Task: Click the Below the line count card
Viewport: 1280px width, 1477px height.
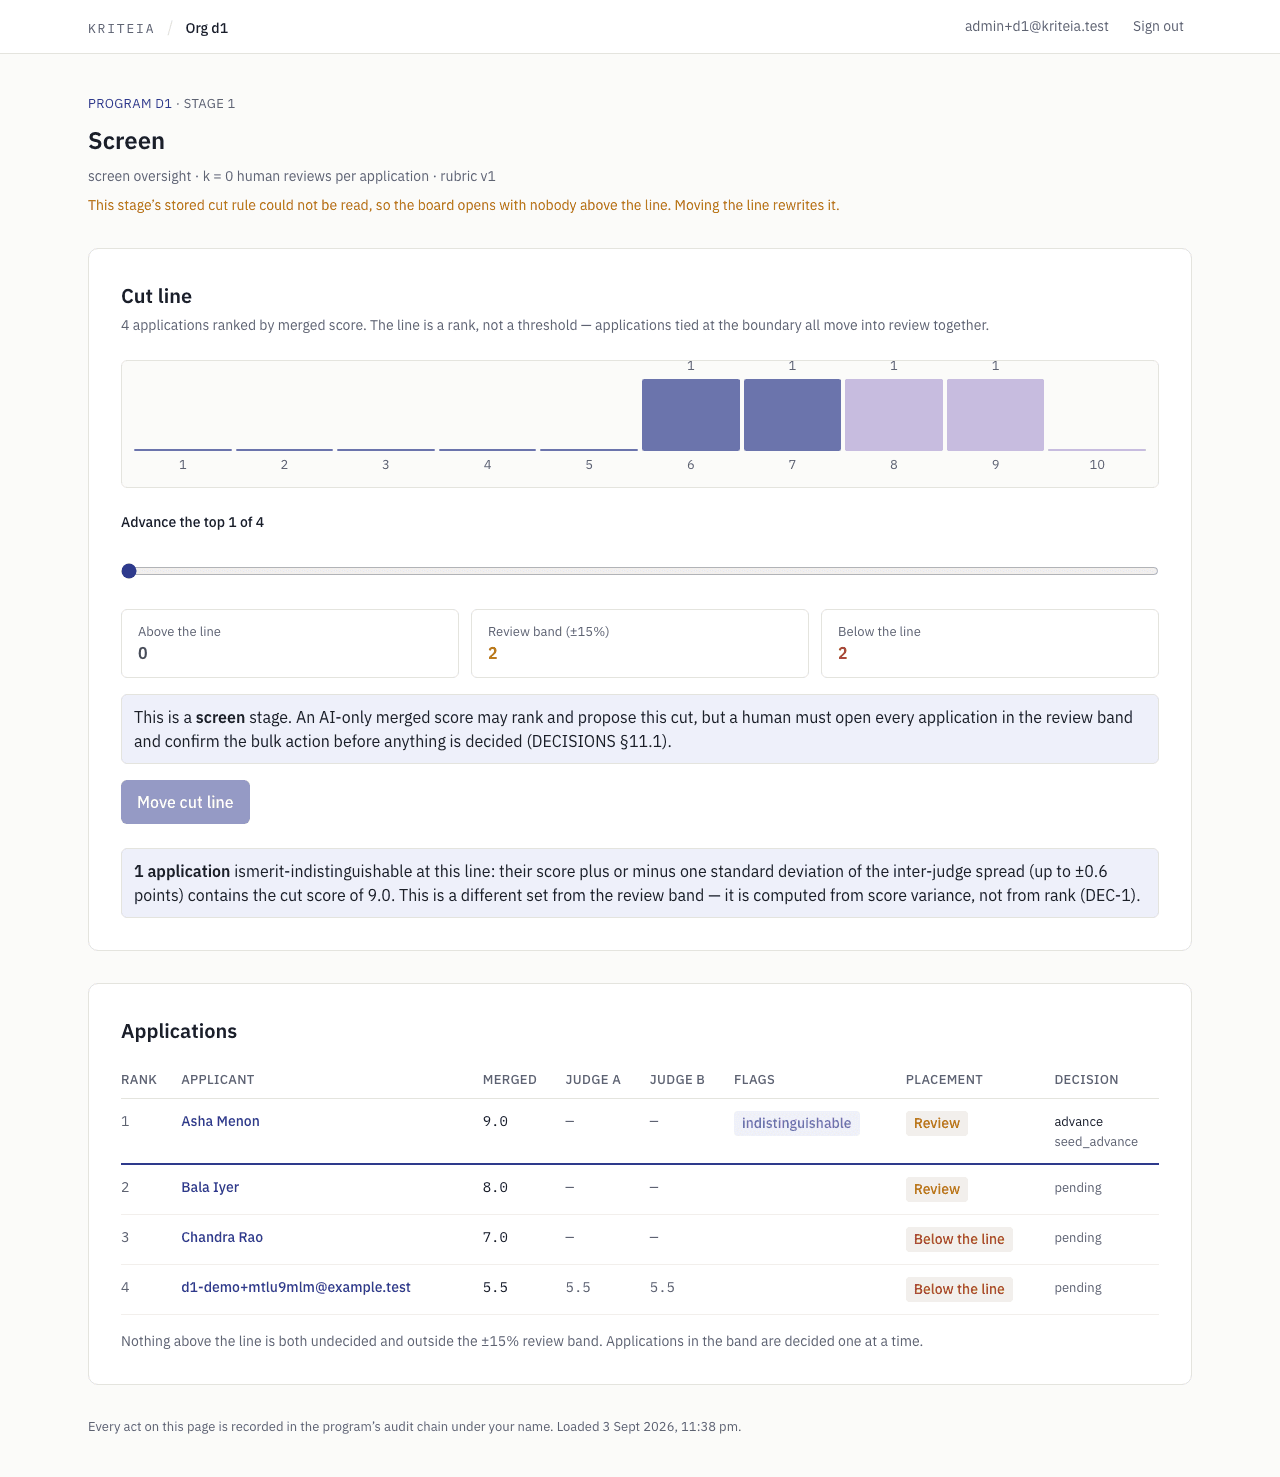Action: [x=990, y=643]
